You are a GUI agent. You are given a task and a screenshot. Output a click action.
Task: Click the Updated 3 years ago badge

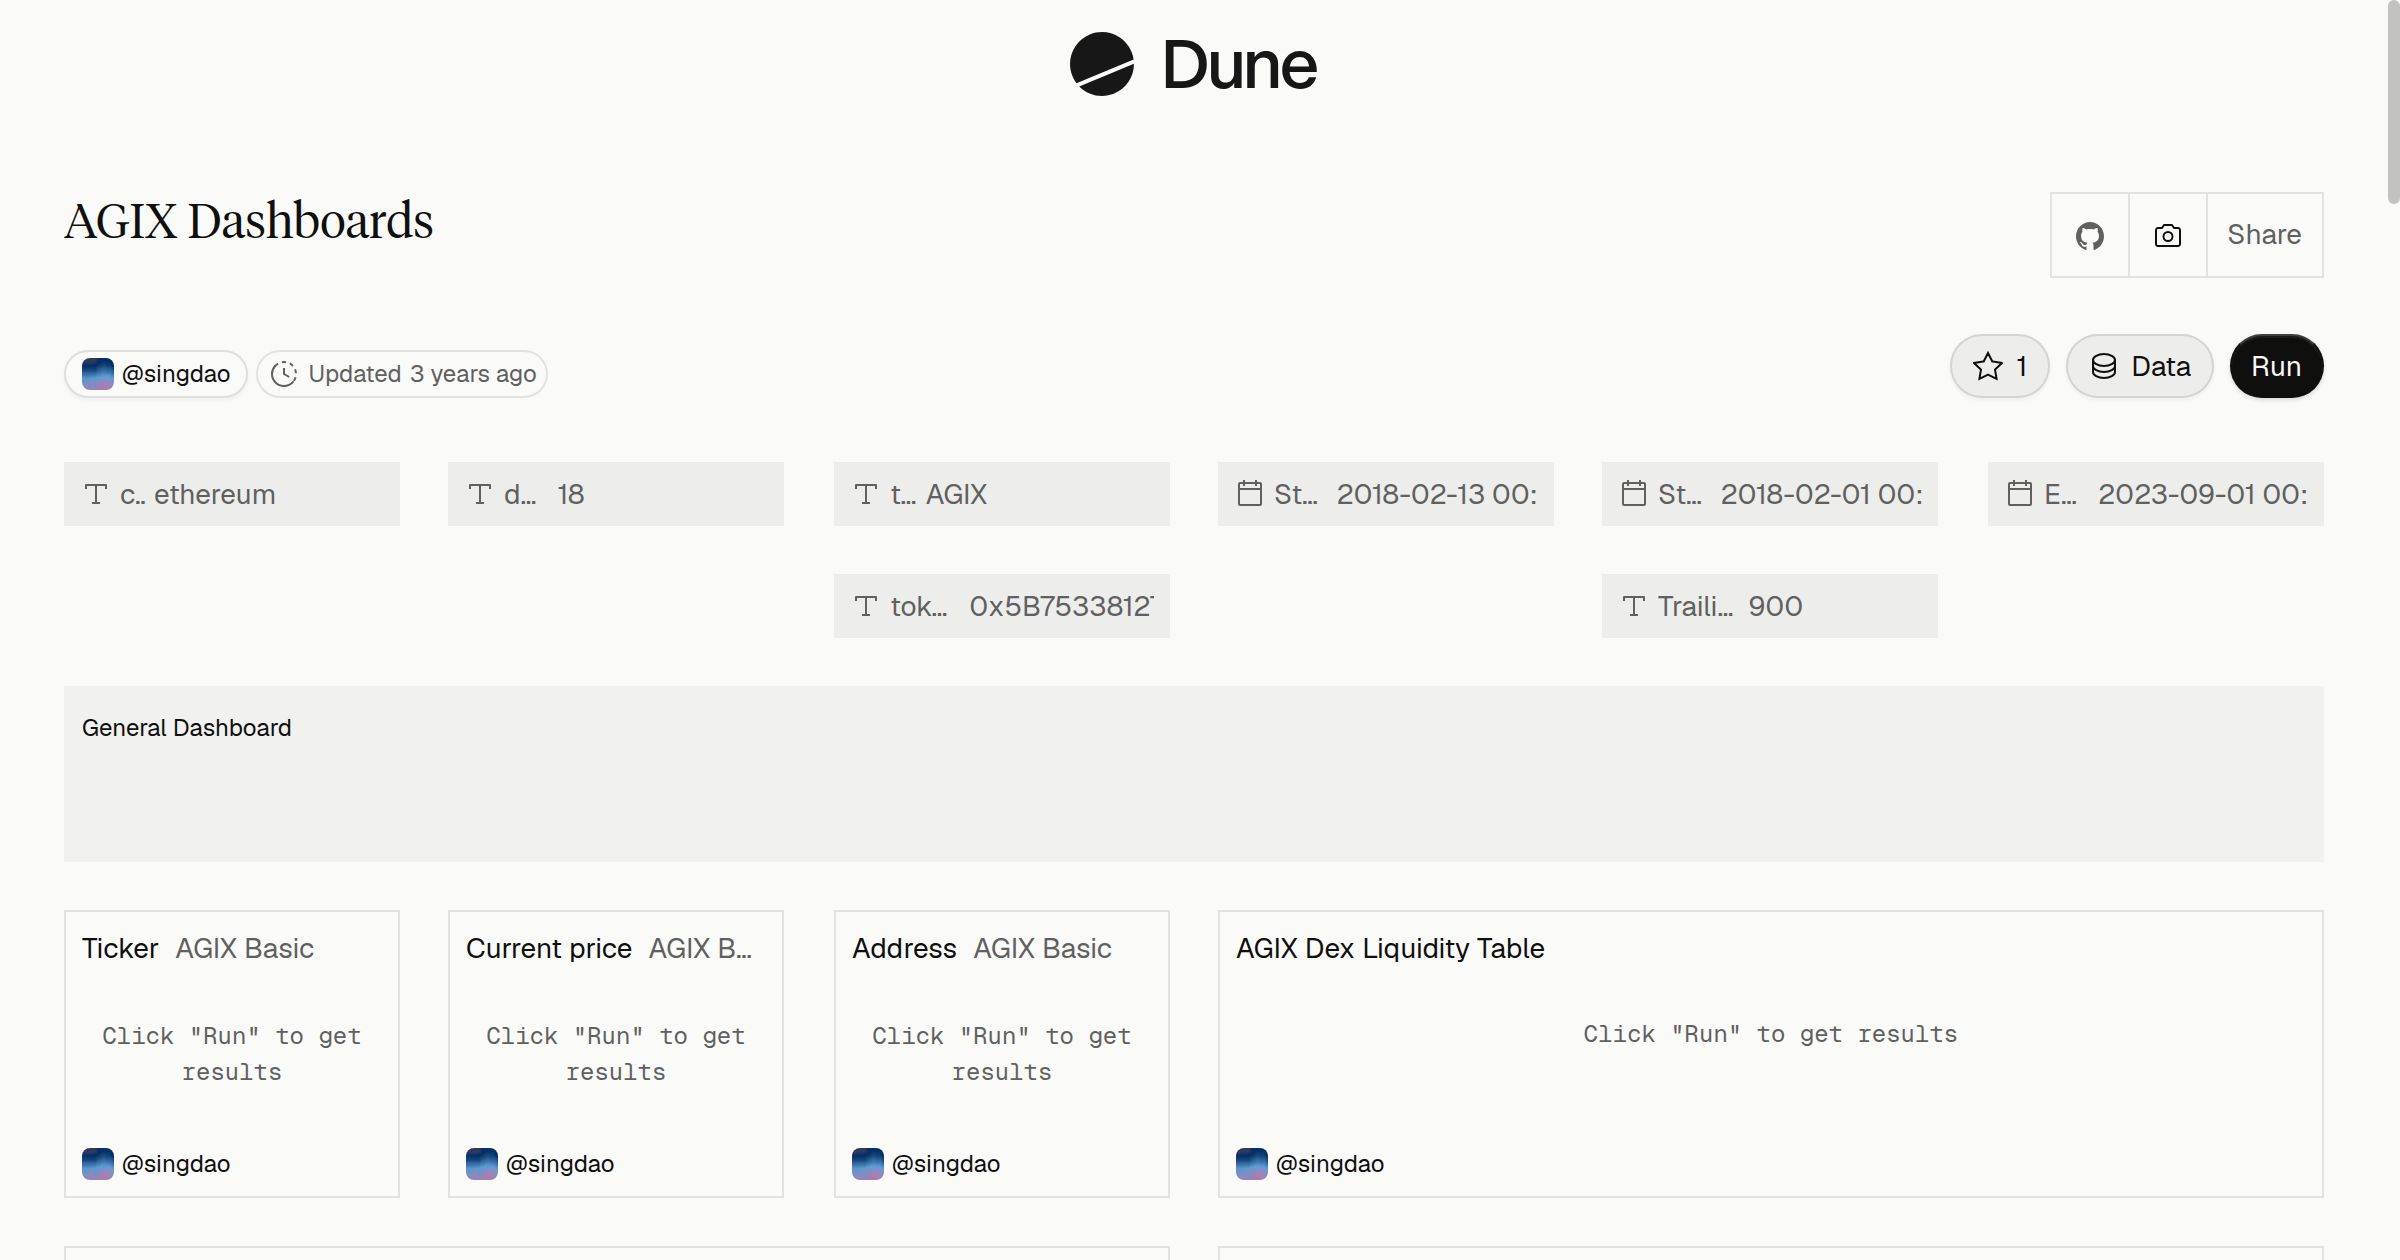coord(402,374)
